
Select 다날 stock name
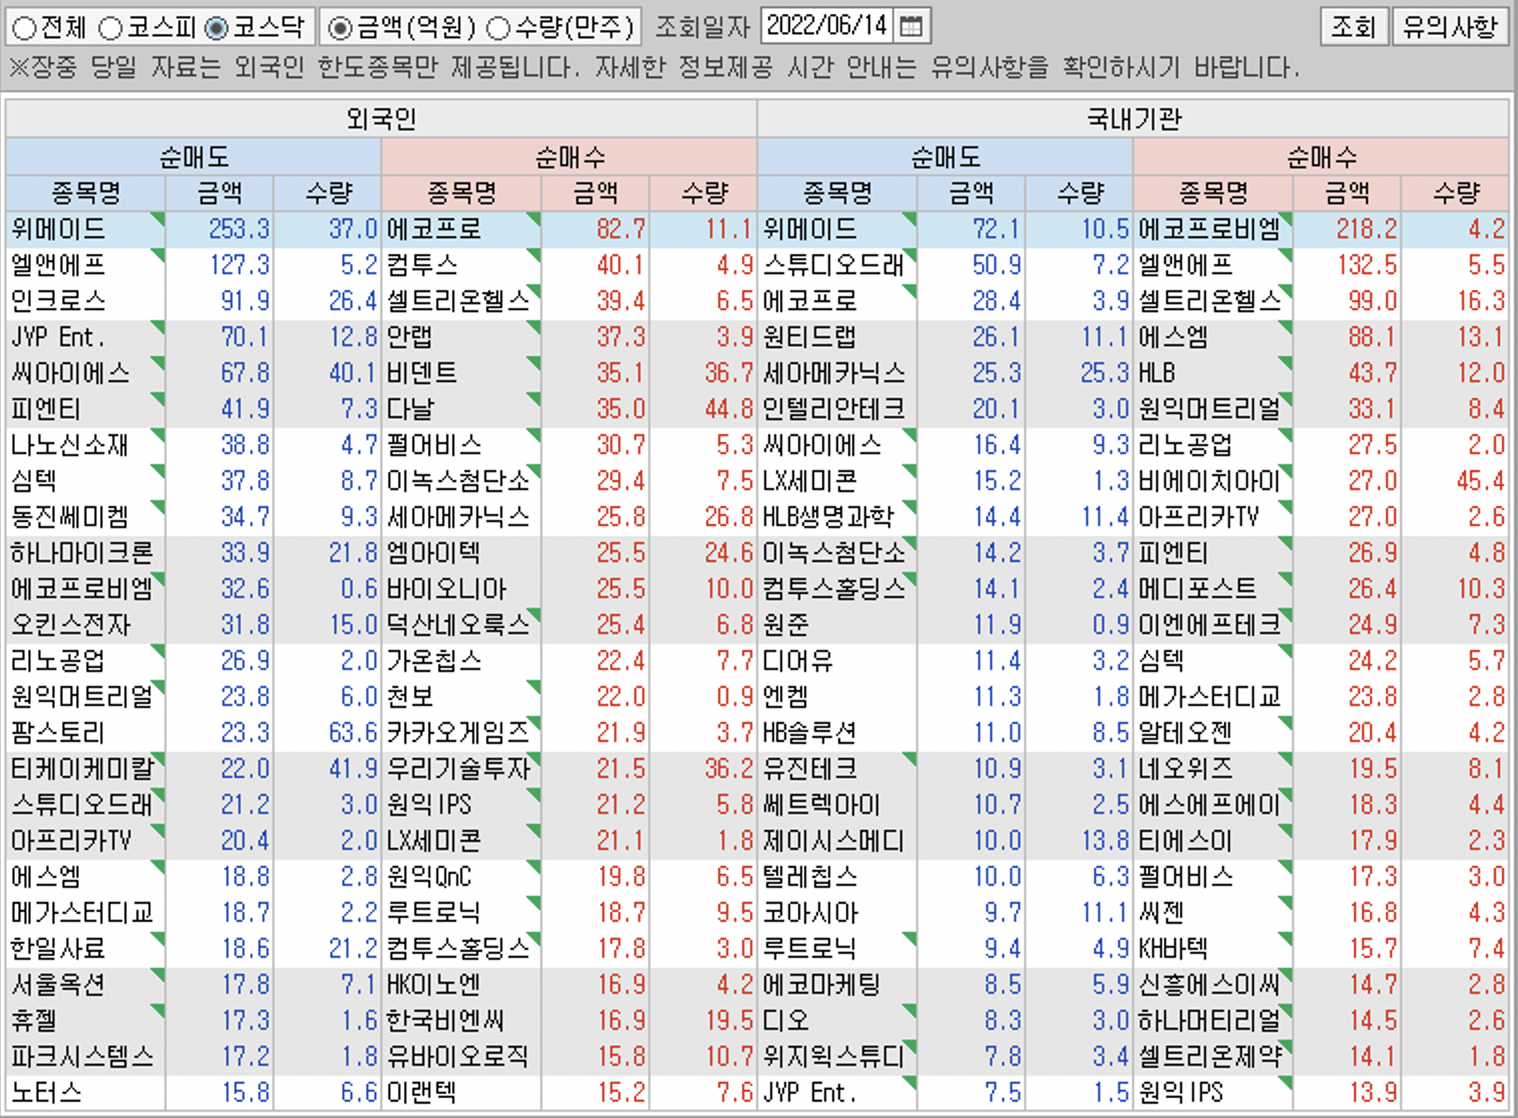[x=410, y=409]
